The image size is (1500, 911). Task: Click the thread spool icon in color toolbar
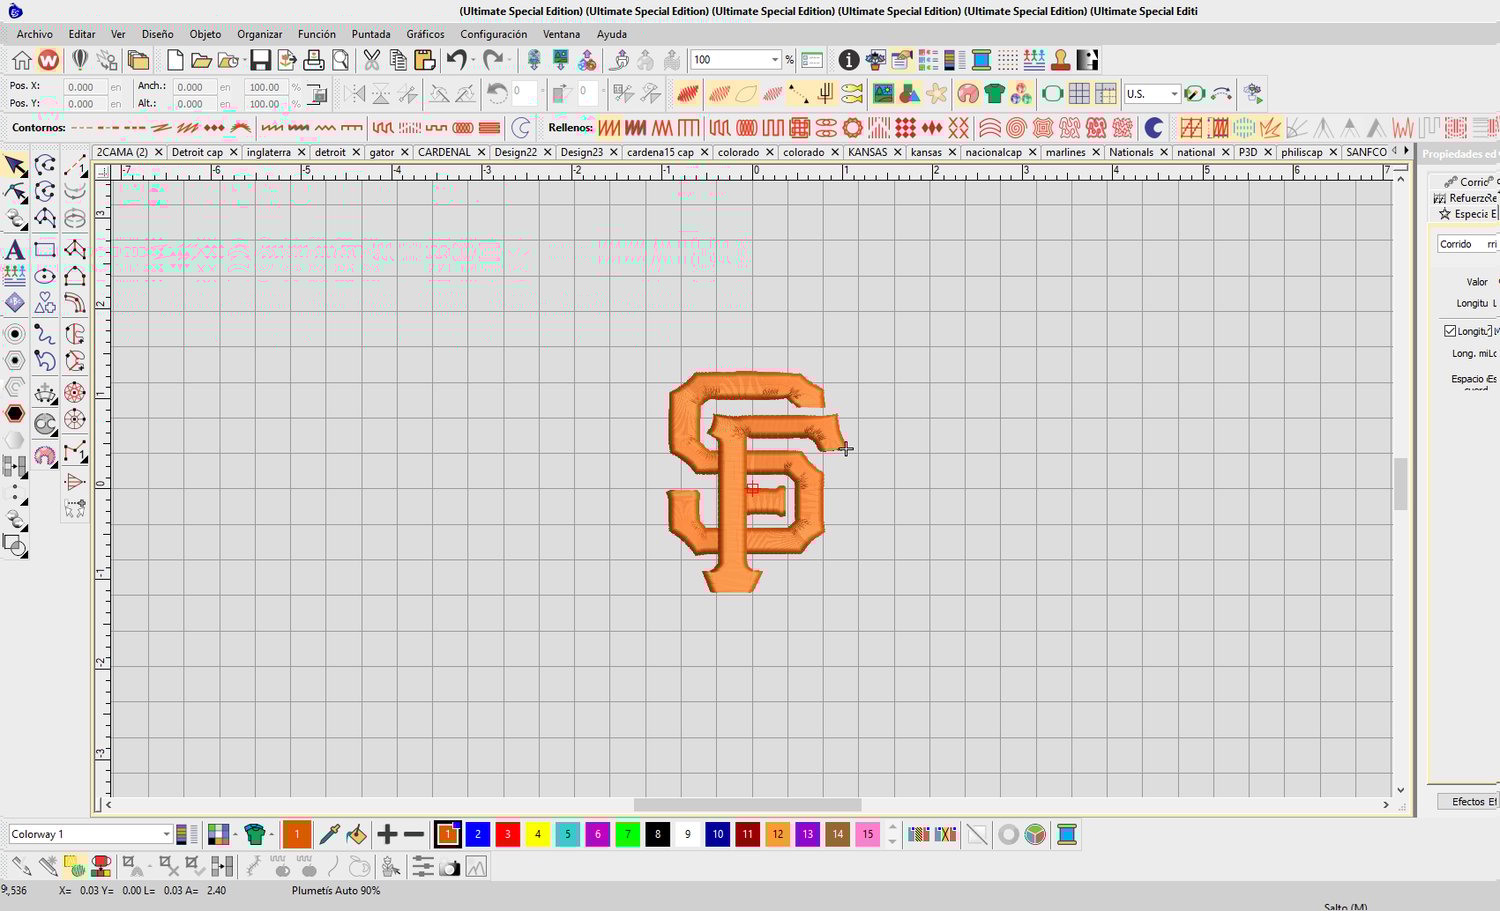1067,834
